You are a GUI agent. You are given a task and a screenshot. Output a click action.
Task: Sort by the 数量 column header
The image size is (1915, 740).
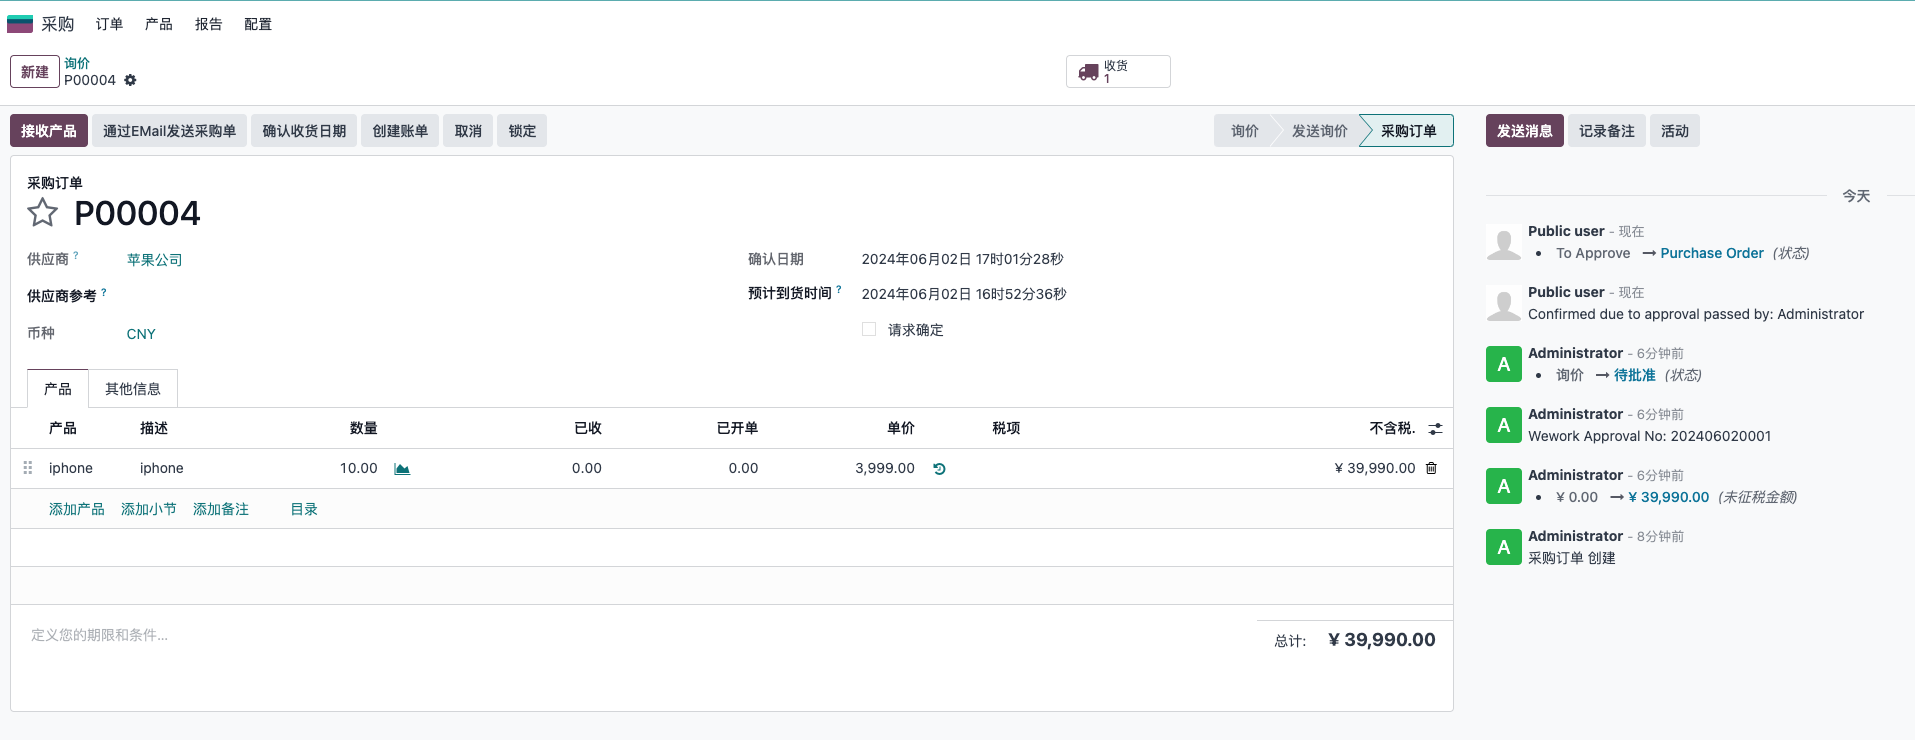(364, 428)
